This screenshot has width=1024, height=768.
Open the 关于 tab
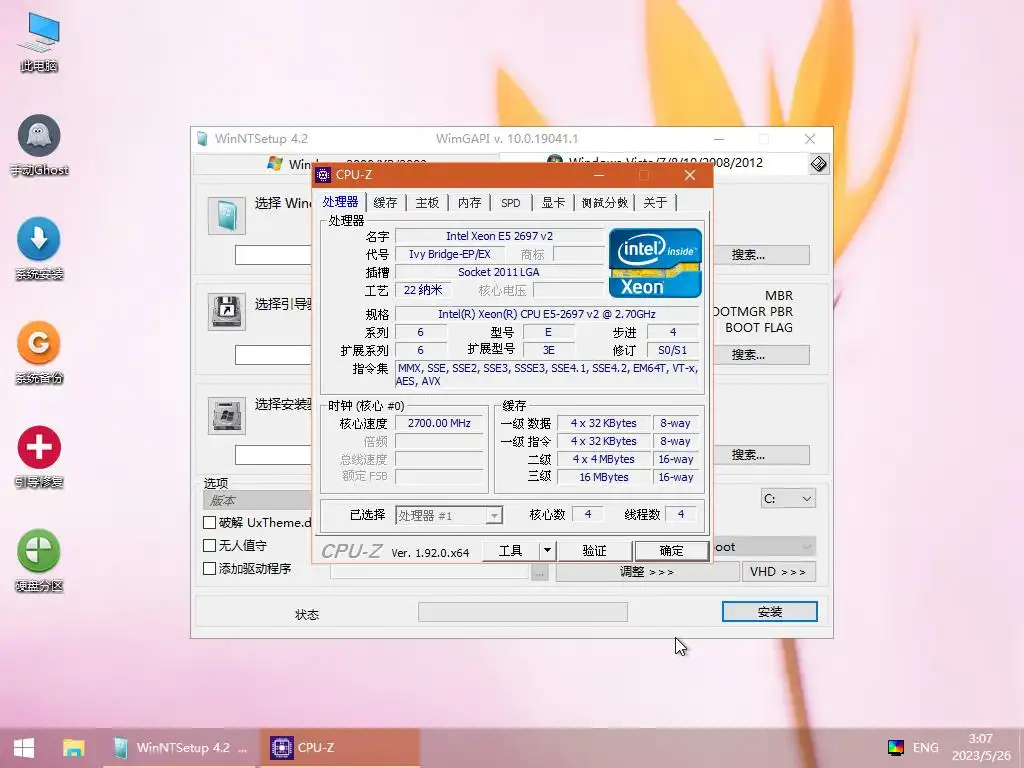pos(655,202)
